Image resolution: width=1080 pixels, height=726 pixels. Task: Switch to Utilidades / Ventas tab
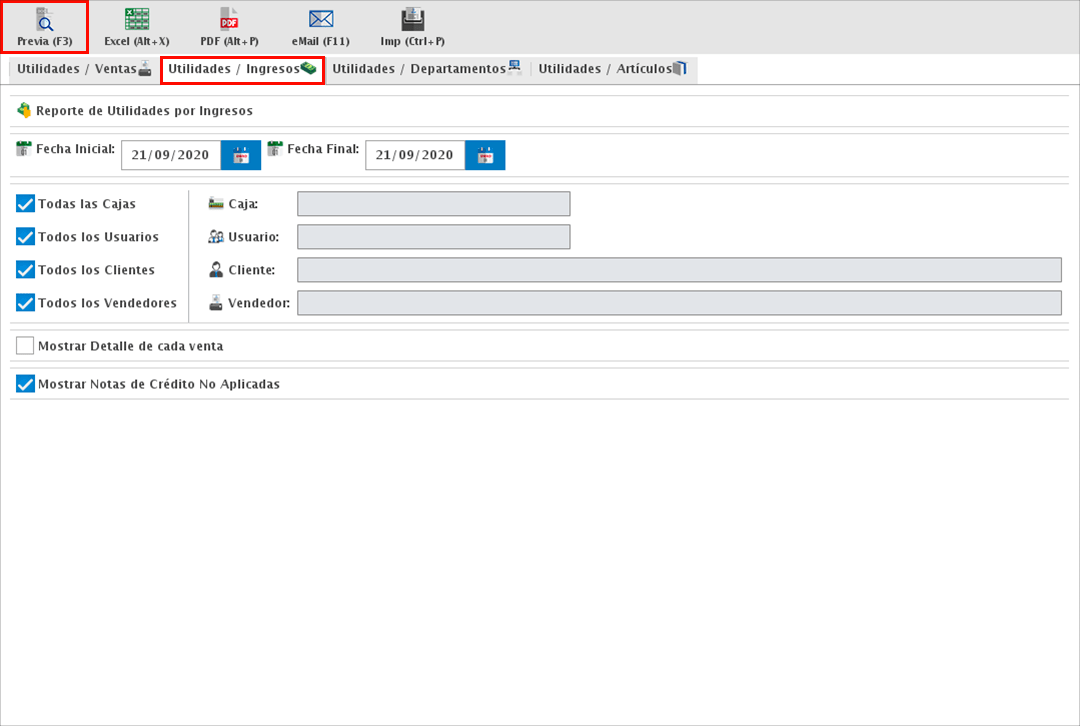coord(84,69)
